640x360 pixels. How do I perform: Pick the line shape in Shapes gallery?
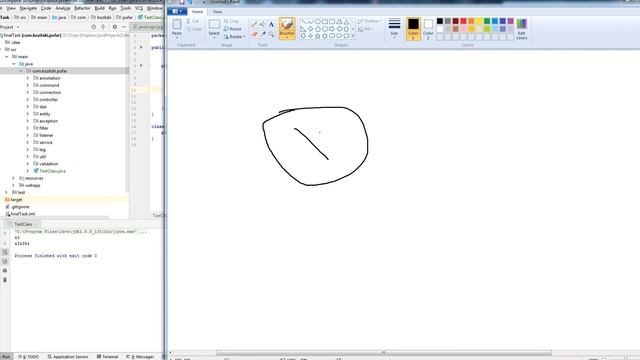303,22
